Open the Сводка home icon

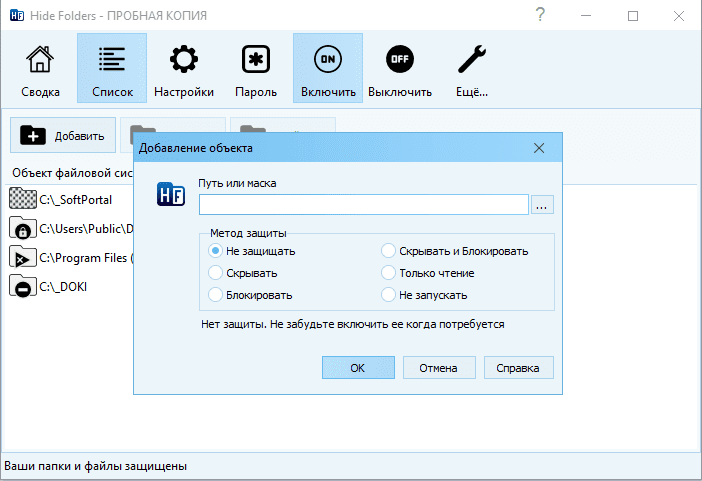[40, 68]
